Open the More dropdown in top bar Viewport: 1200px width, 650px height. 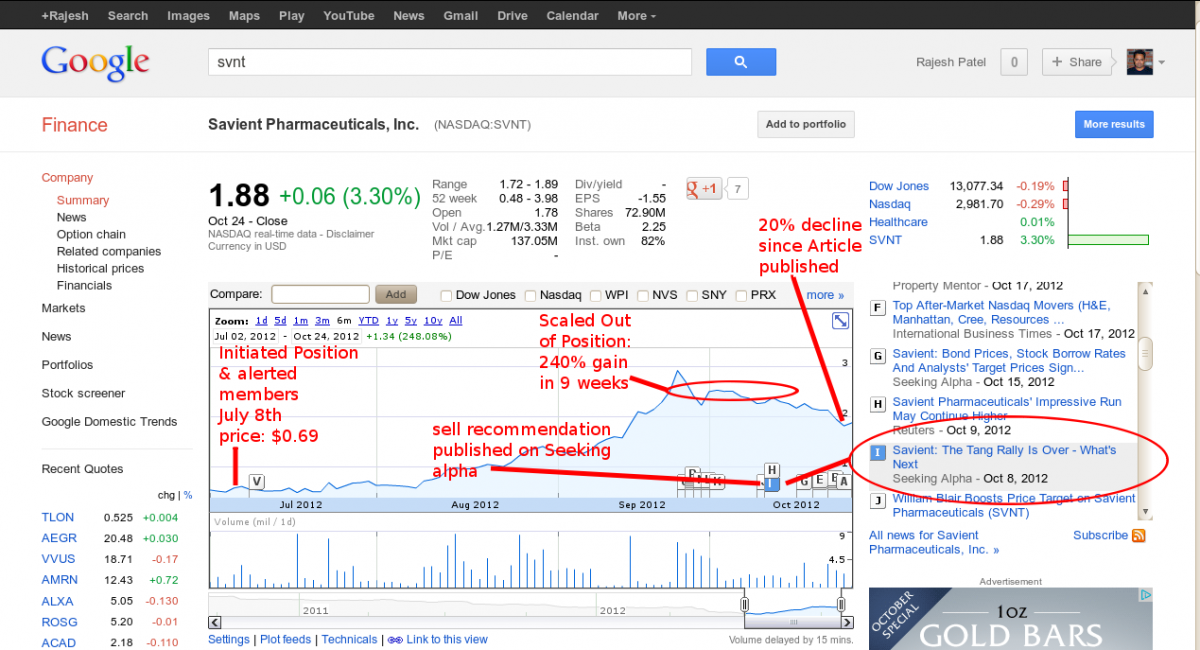pyautogui.click(x=637, y=15)
